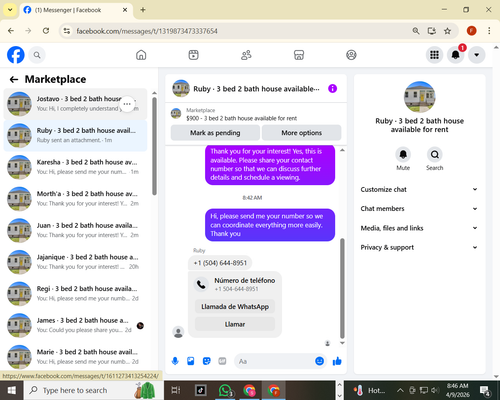
Task: Open the Regi conversation
Action: tap(75, 294)
